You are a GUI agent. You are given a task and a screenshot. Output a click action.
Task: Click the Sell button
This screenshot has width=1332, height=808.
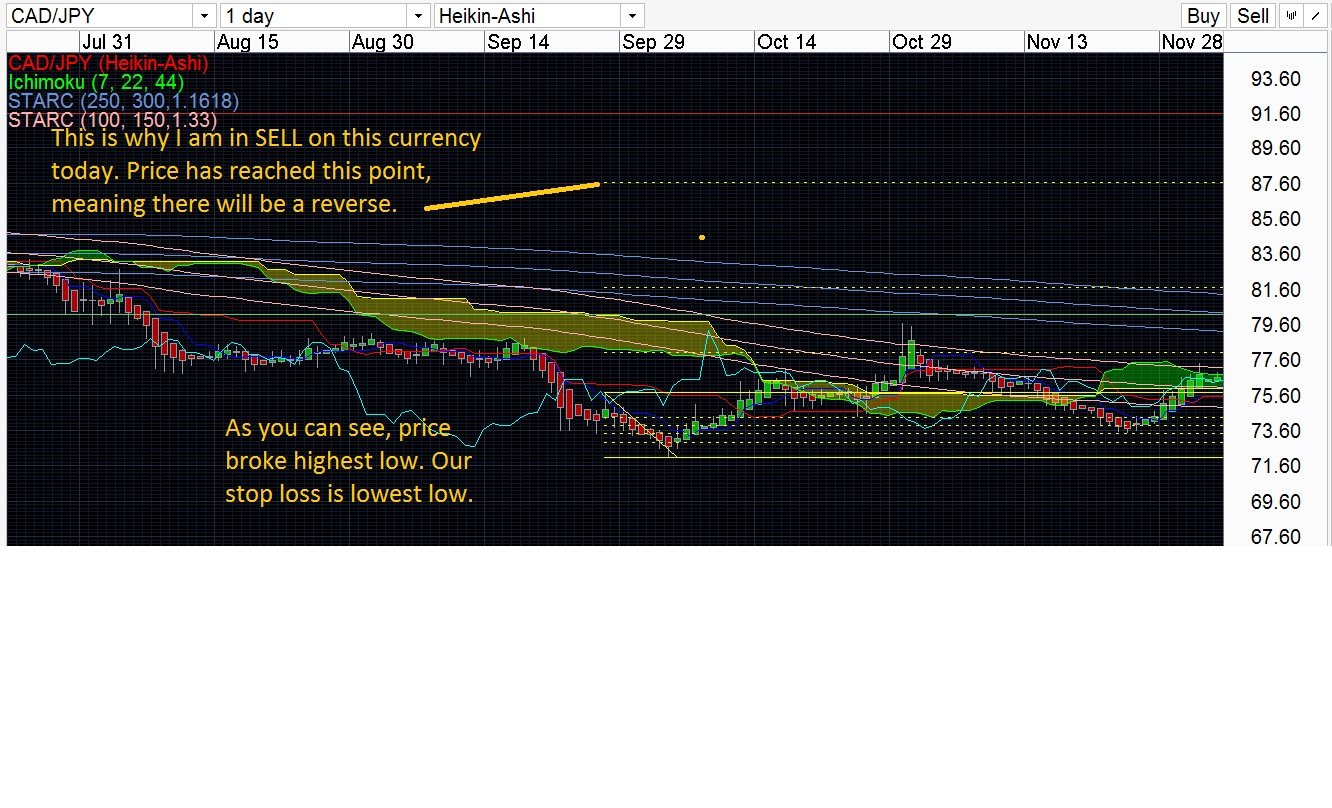1253,16
